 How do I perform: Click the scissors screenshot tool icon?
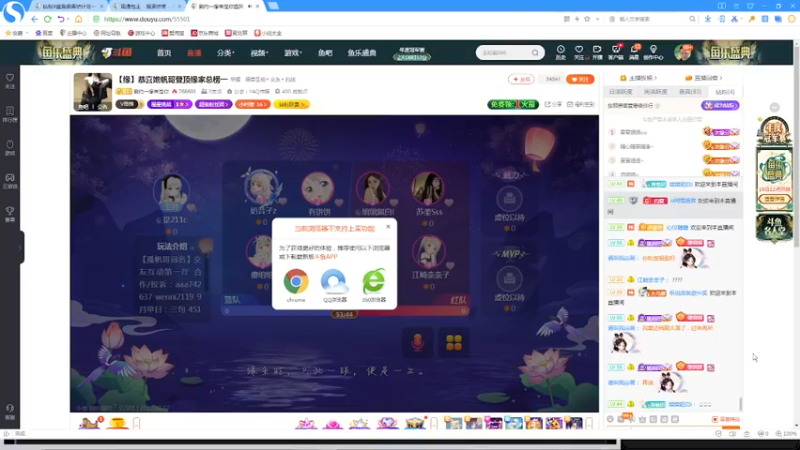(734, 19)
